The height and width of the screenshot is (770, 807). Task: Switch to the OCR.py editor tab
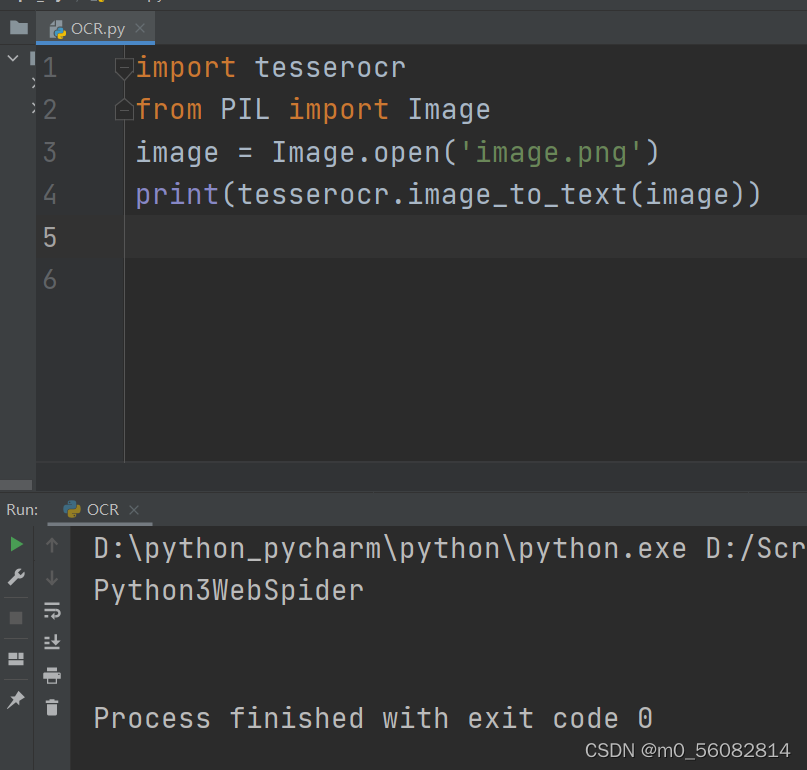click(x=87, y=29)
